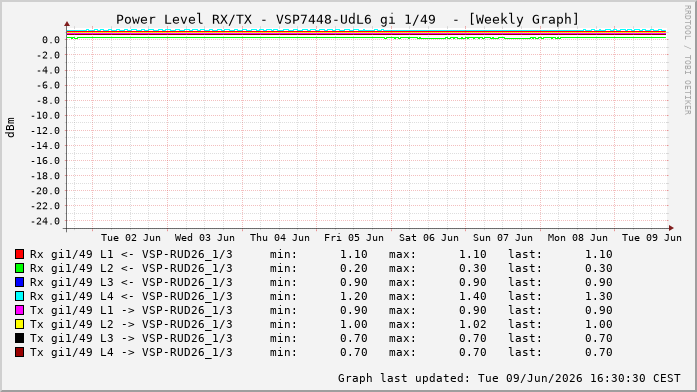697x392 pixels.
Task: Click the 'Wed 03 Jun' x-axis label
Action: tap(204, 238)
